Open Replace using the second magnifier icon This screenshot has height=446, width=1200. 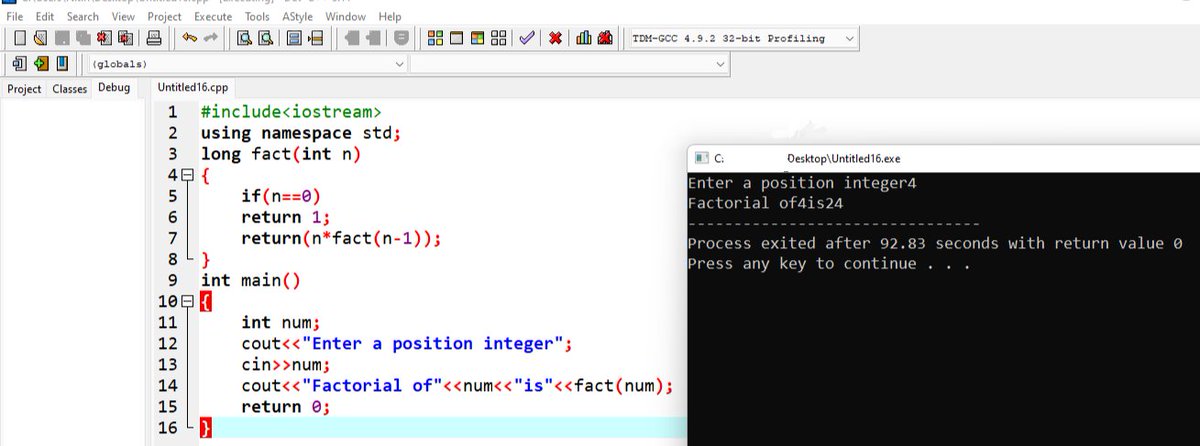(x=266, y=38)
